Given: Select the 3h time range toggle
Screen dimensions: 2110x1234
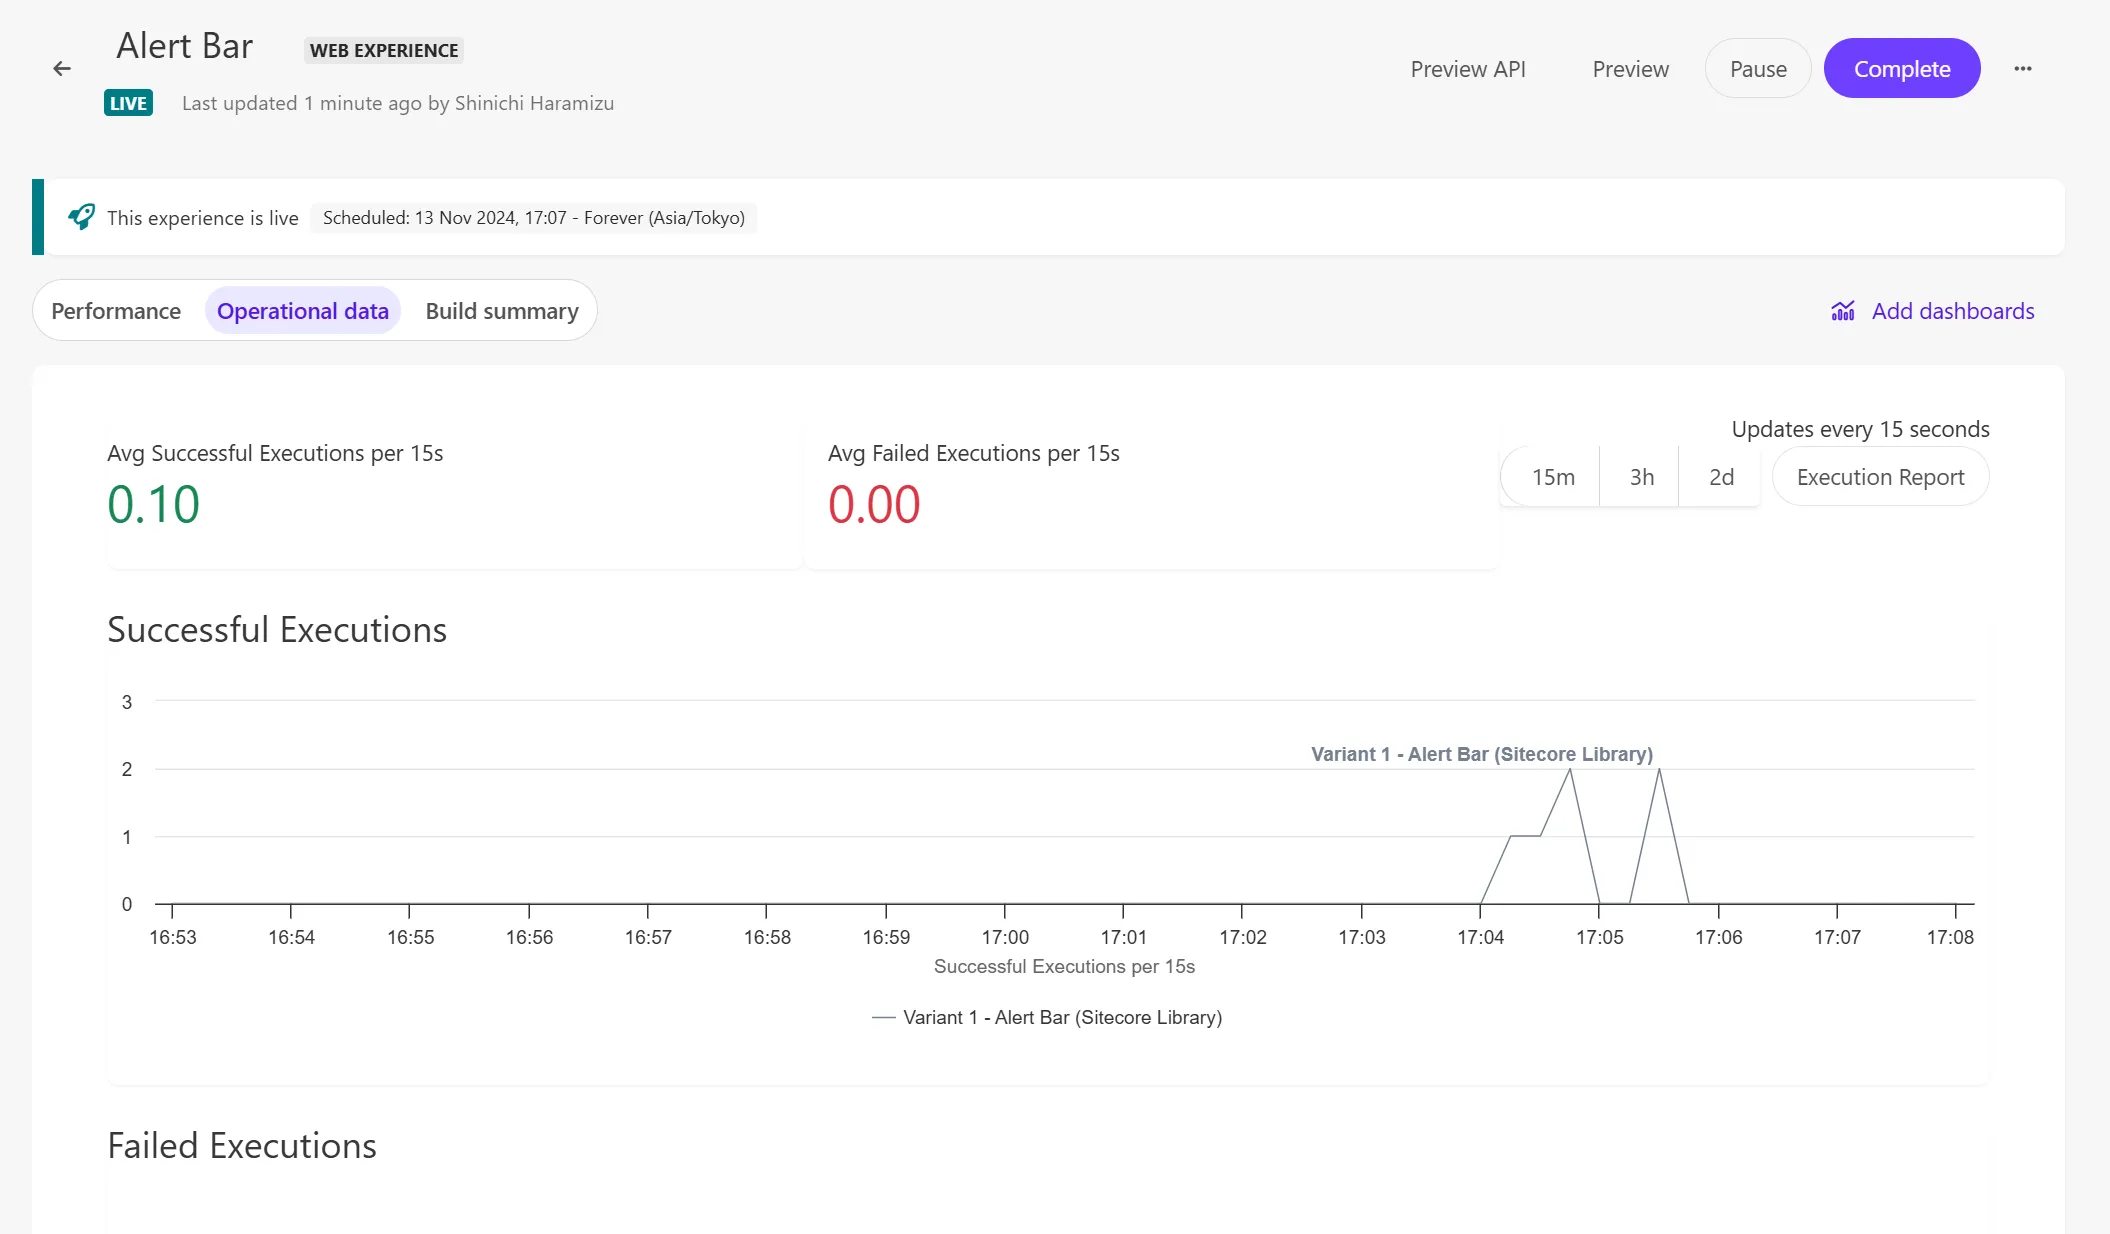Looking at the screenshot, I should (x=1639, y=476).
